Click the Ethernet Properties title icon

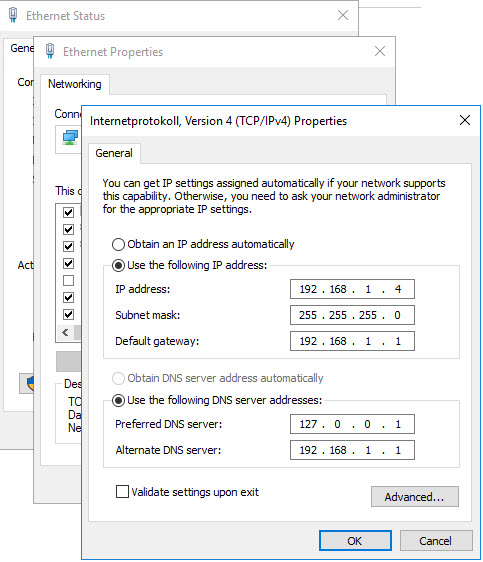(x=50, y=51)
